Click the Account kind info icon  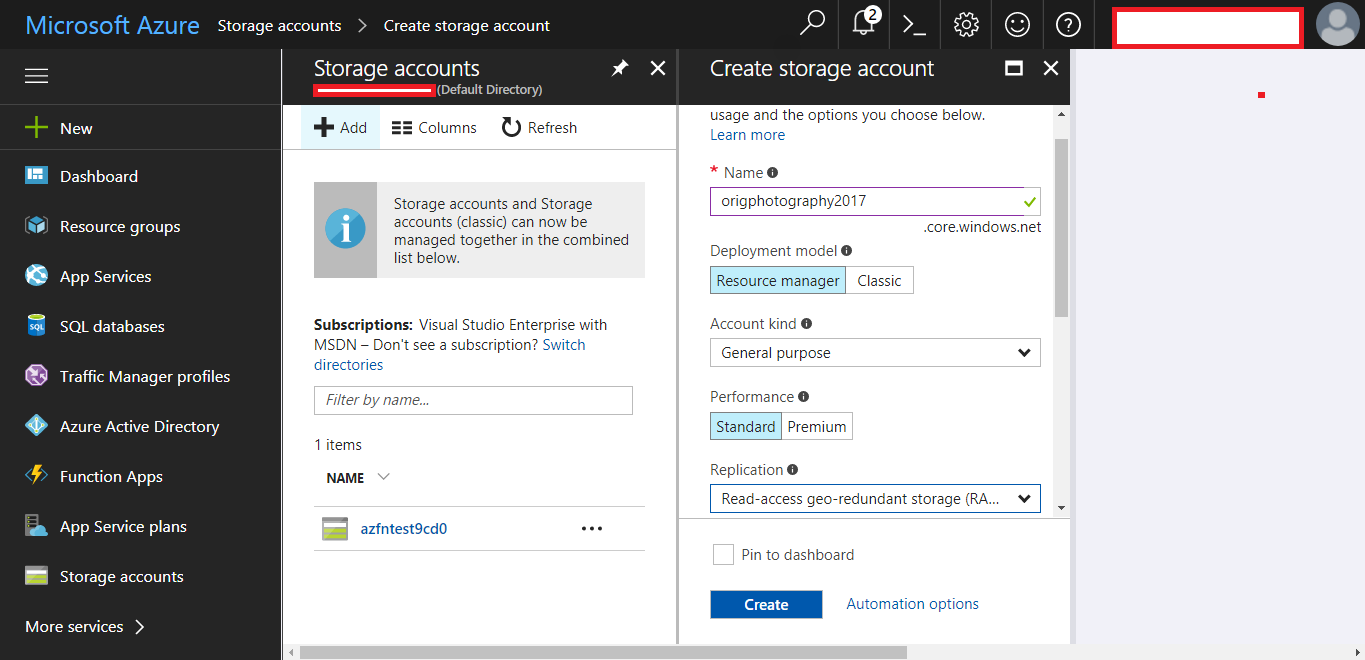806,324
